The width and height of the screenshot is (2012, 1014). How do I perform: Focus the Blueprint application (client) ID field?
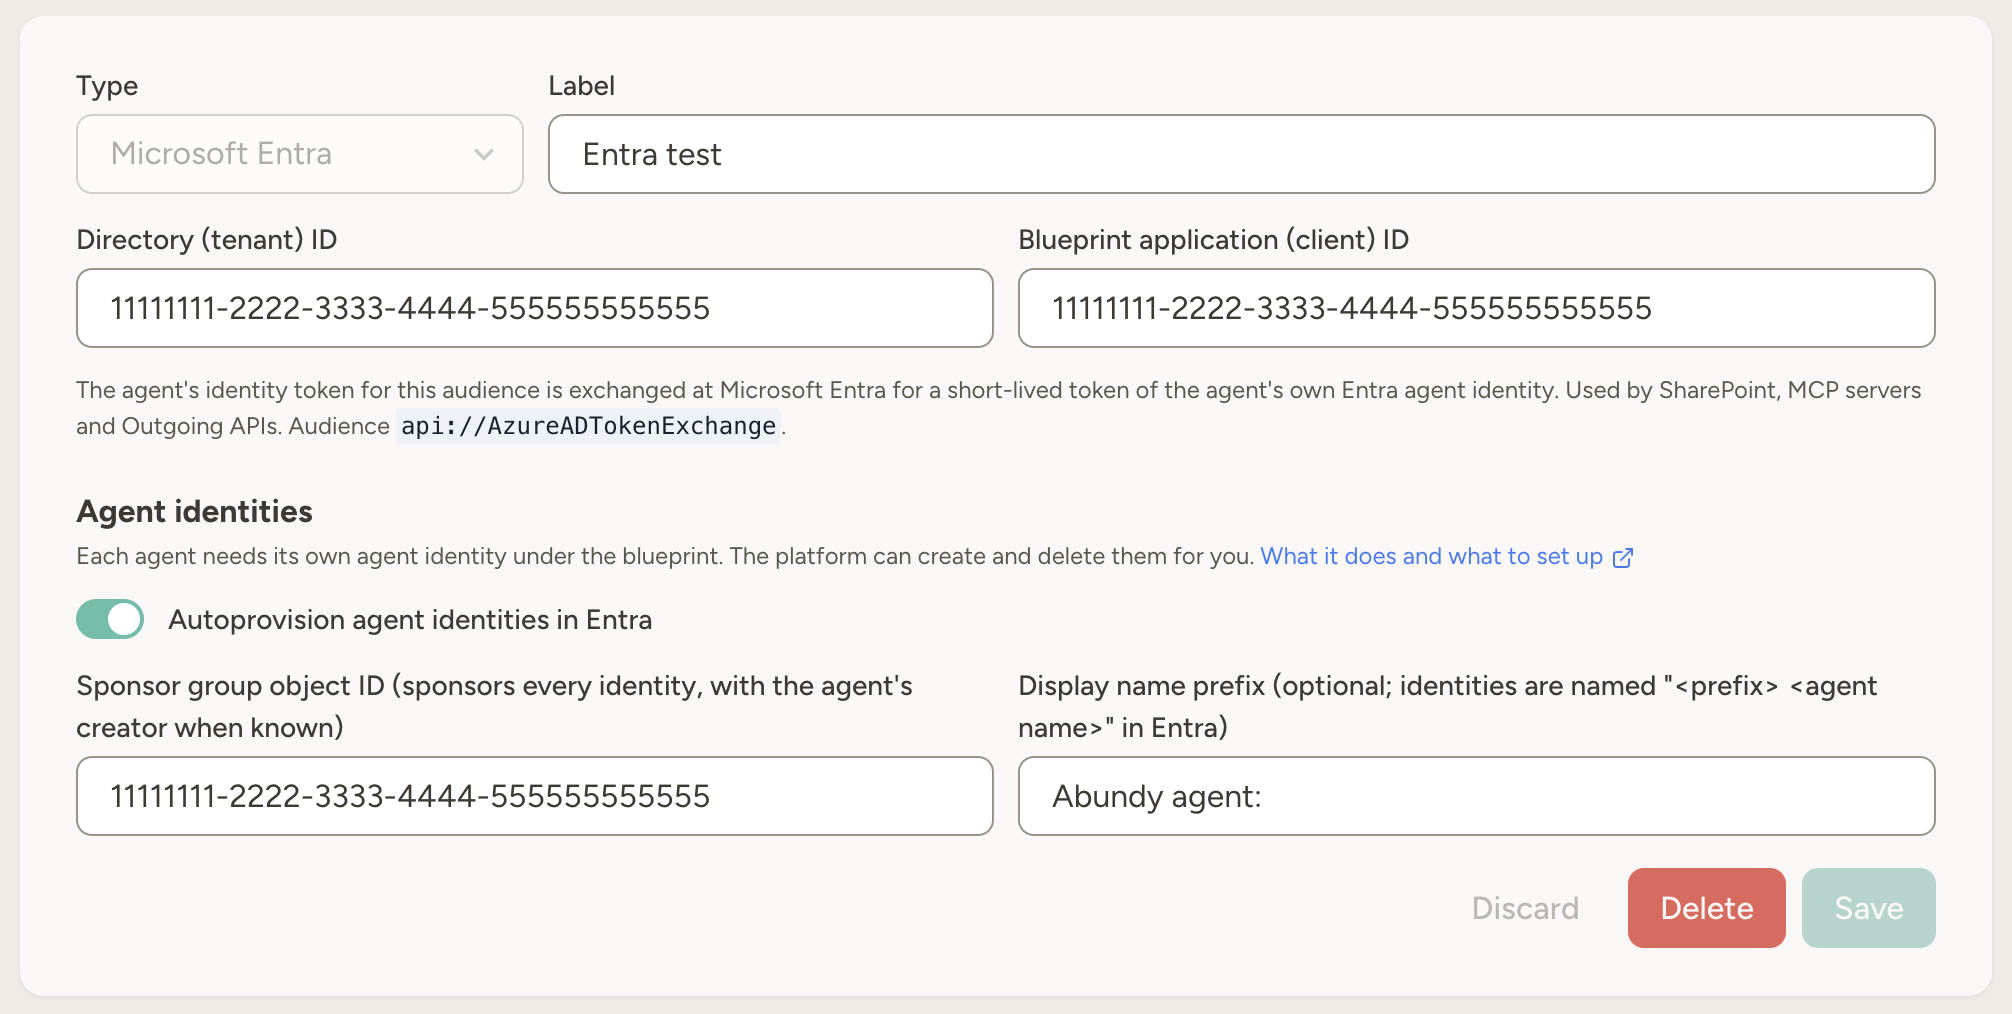tap(1476, 308)
